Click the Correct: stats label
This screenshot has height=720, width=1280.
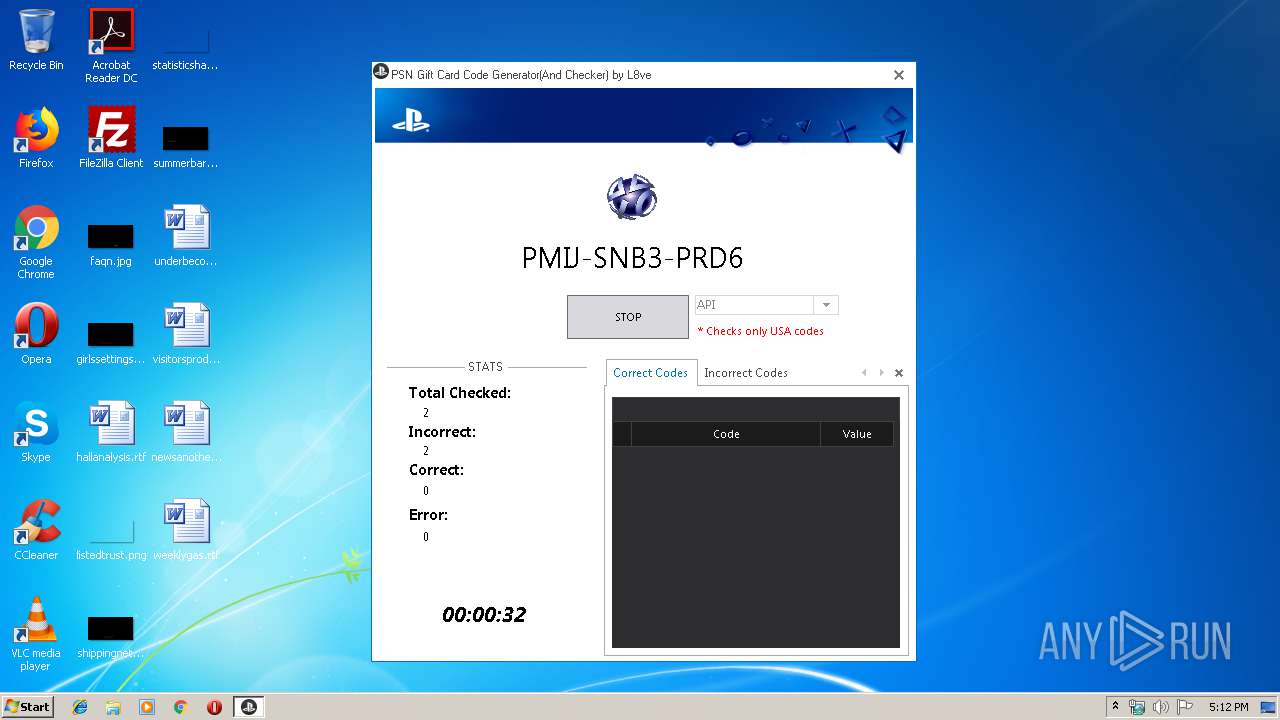point(436,470)
